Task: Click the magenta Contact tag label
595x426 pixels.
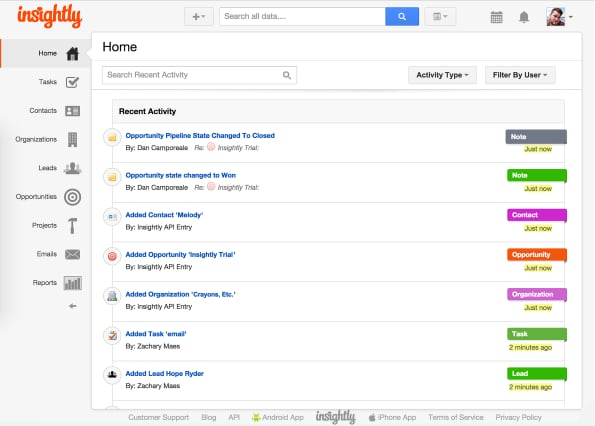Action: 537,215
